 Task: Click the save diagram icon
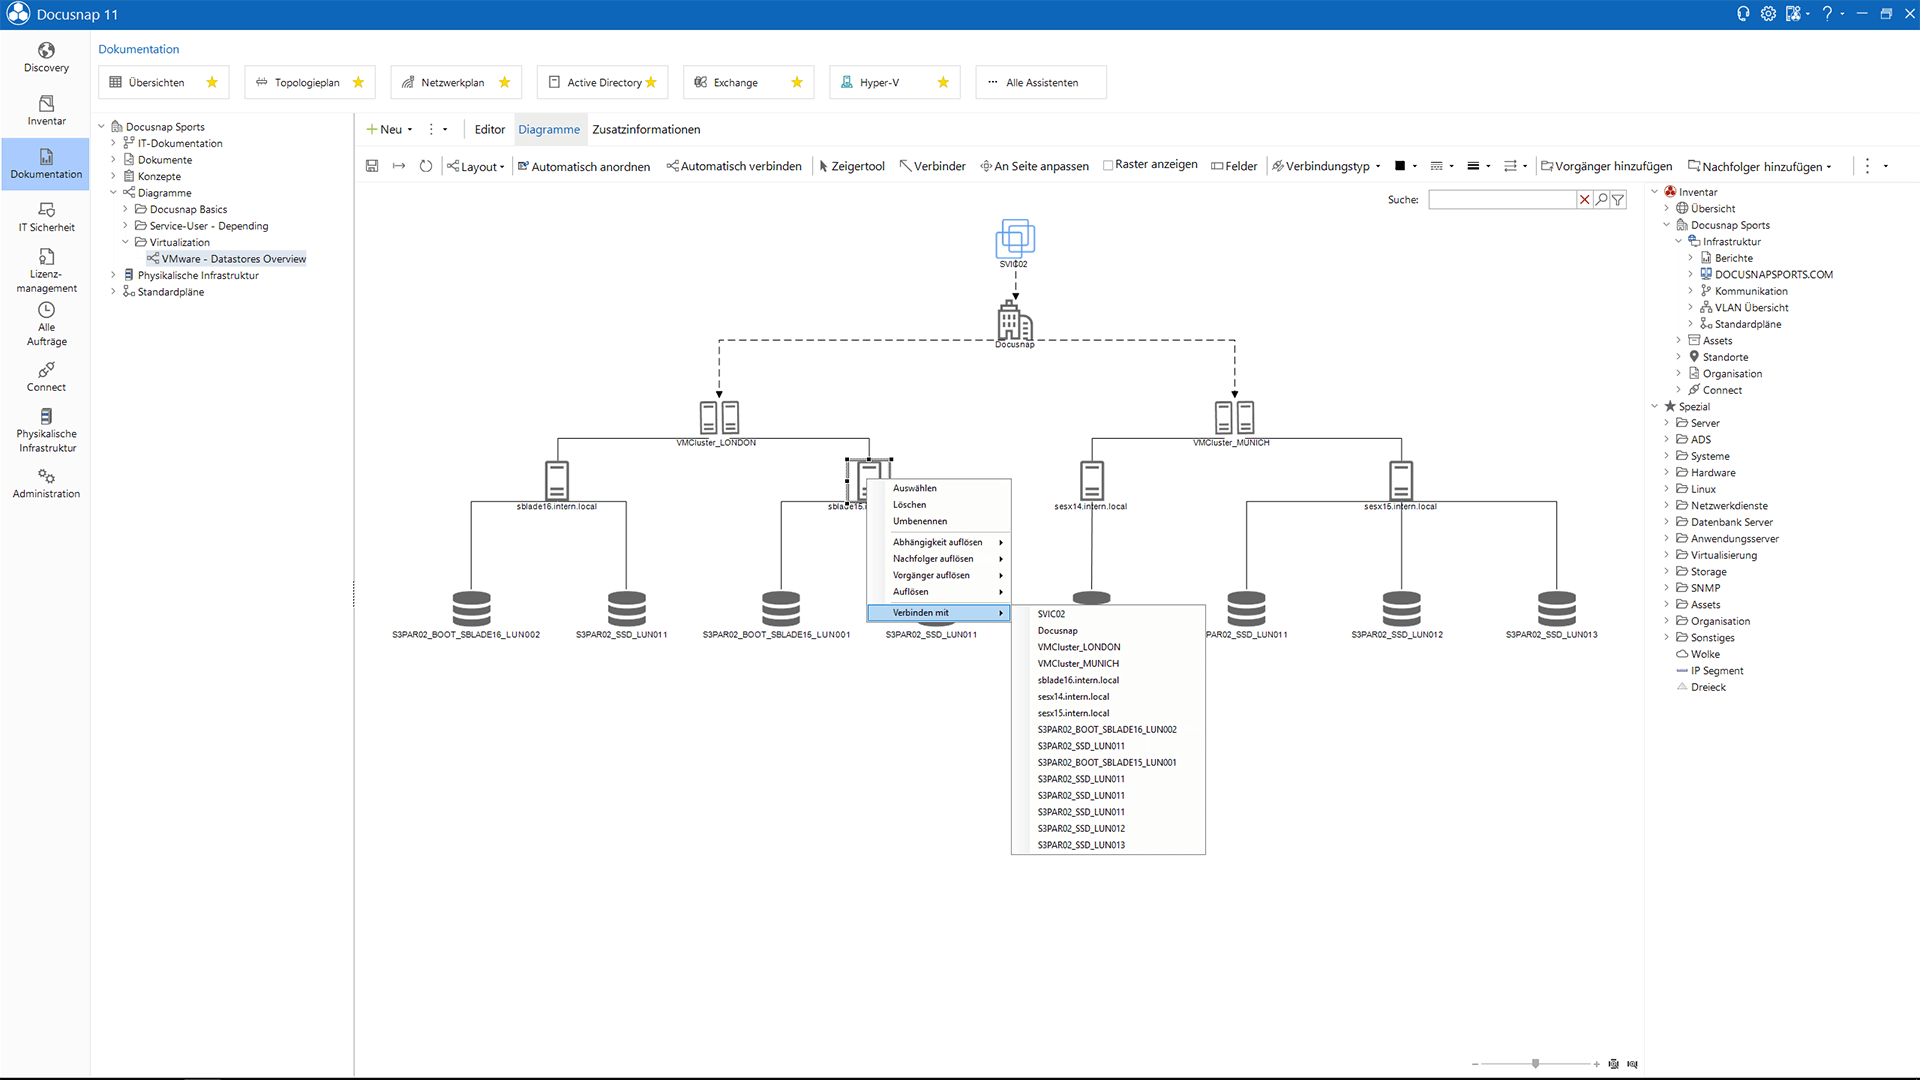click(x=372, y=166)
